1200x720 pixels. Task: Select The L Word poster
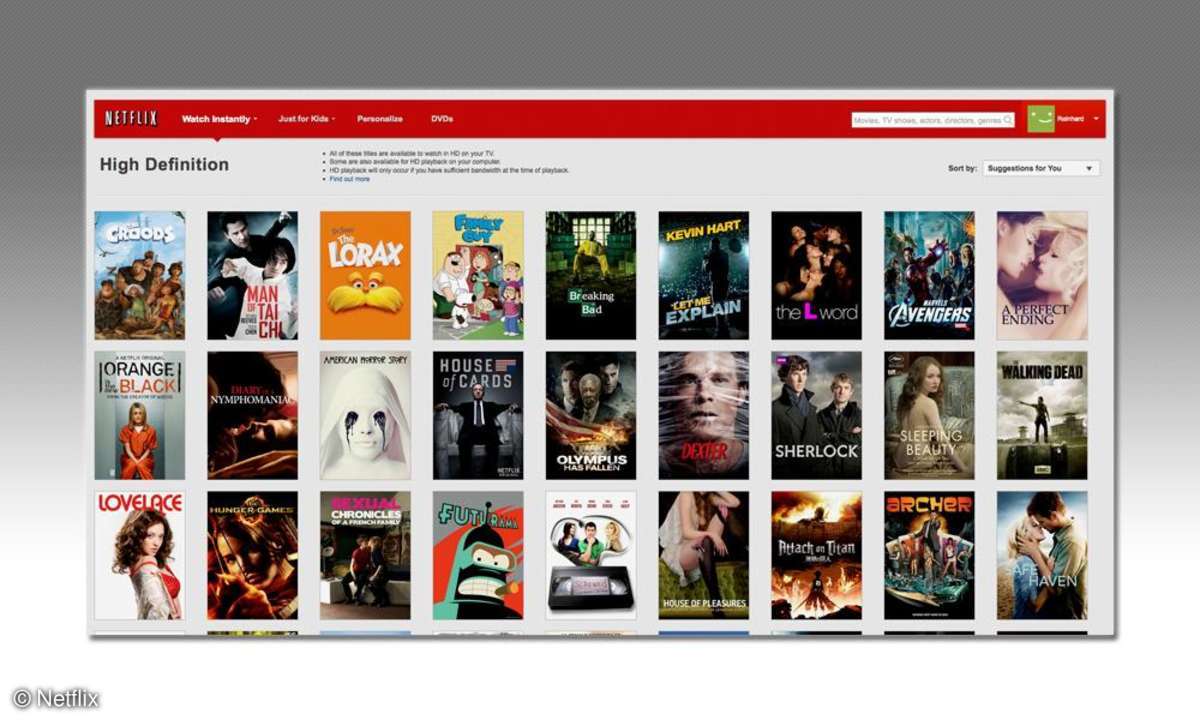pyautogui.click(x=816, y=275)
